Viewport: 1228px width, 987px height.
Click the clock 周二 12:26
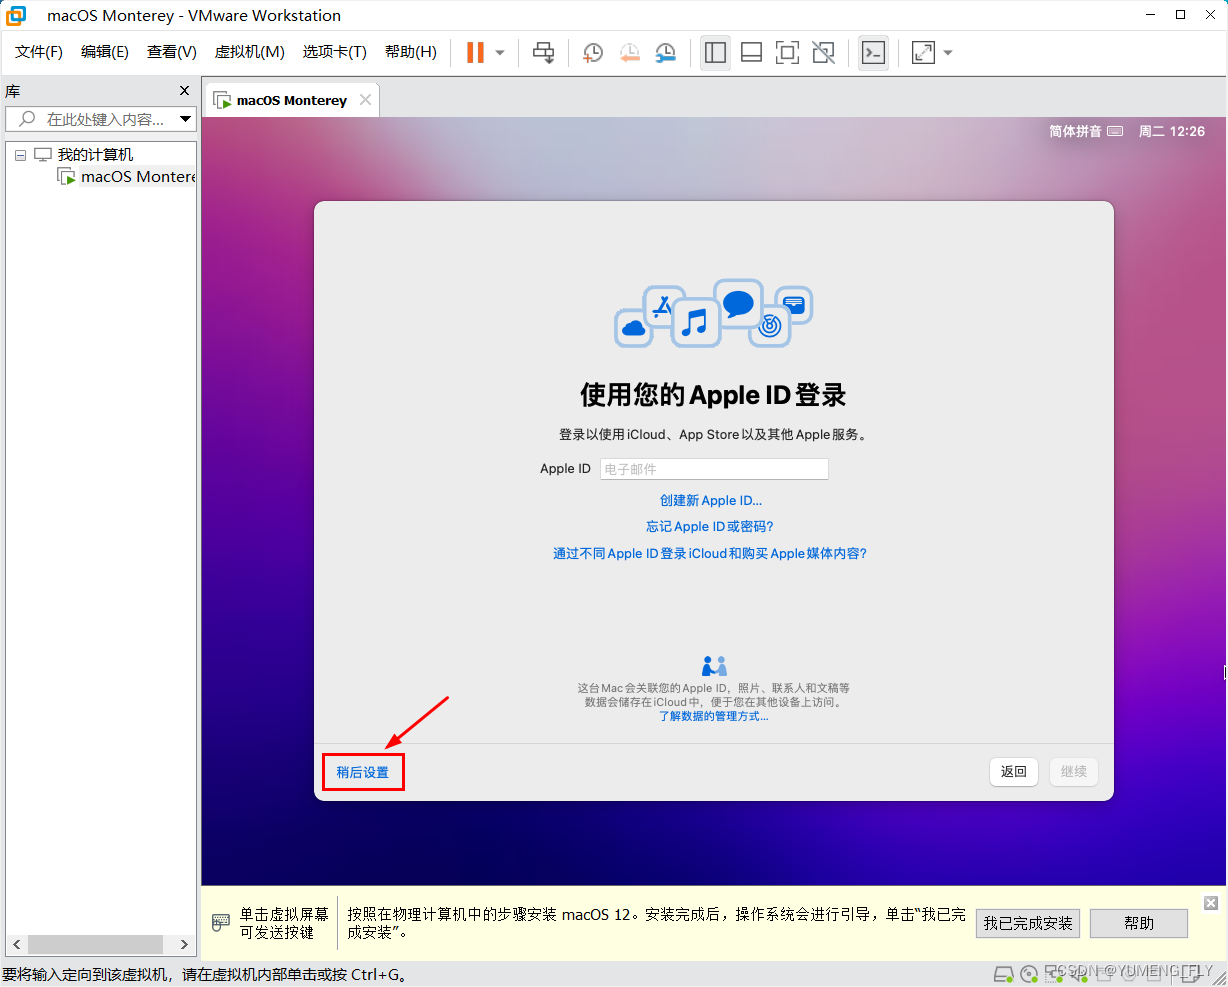(1172, 131)
